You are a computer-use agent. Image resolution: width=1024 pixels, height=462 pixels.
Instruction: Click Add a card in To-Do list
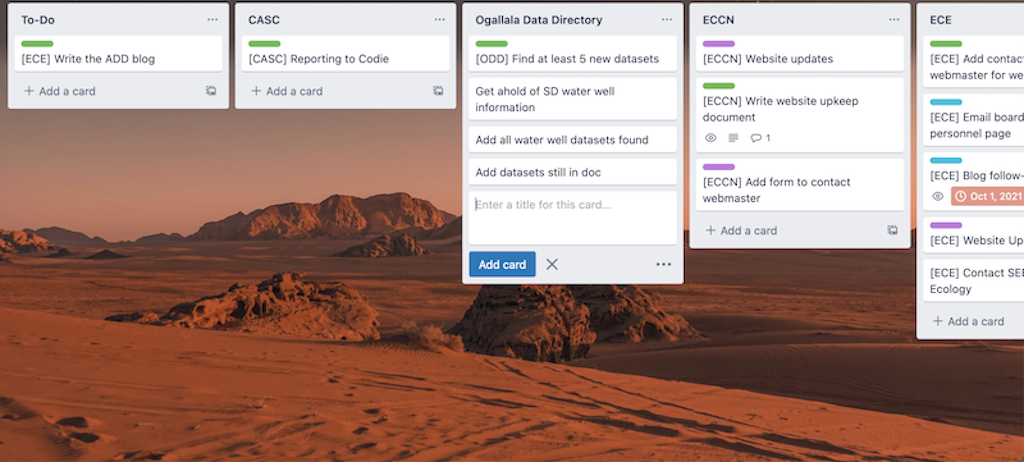click(x=60, y=91)
